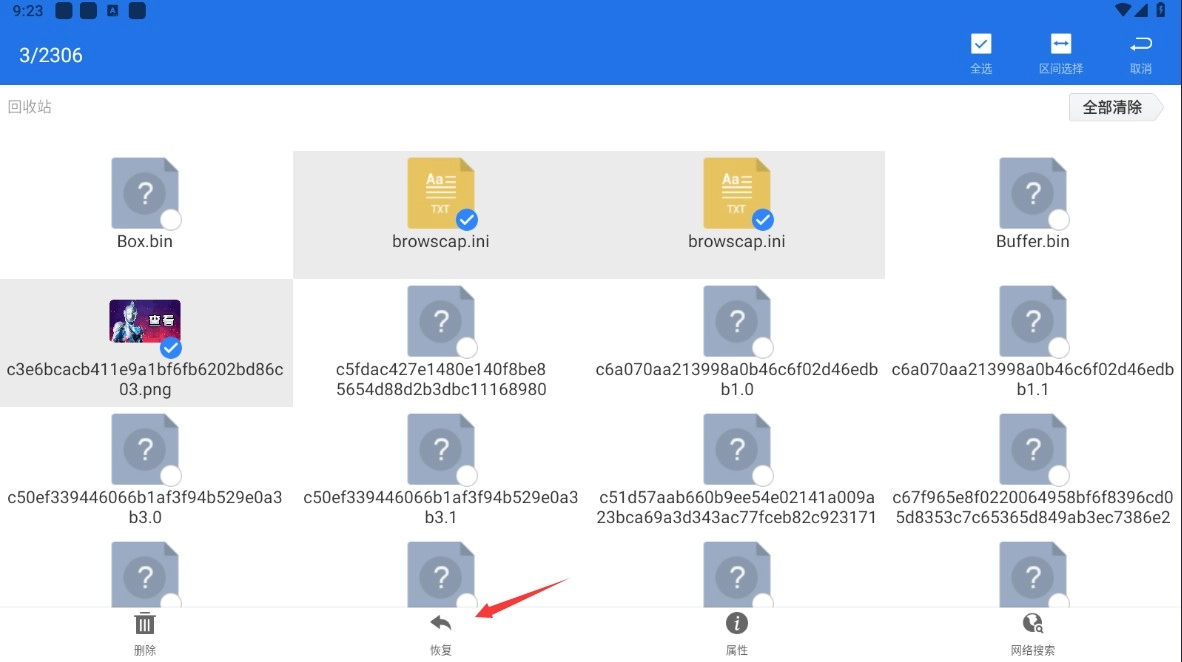Uncheck the c3e6bcacb411e9 PNG image
1182x662 pixels.
click(x=170, y=347)
